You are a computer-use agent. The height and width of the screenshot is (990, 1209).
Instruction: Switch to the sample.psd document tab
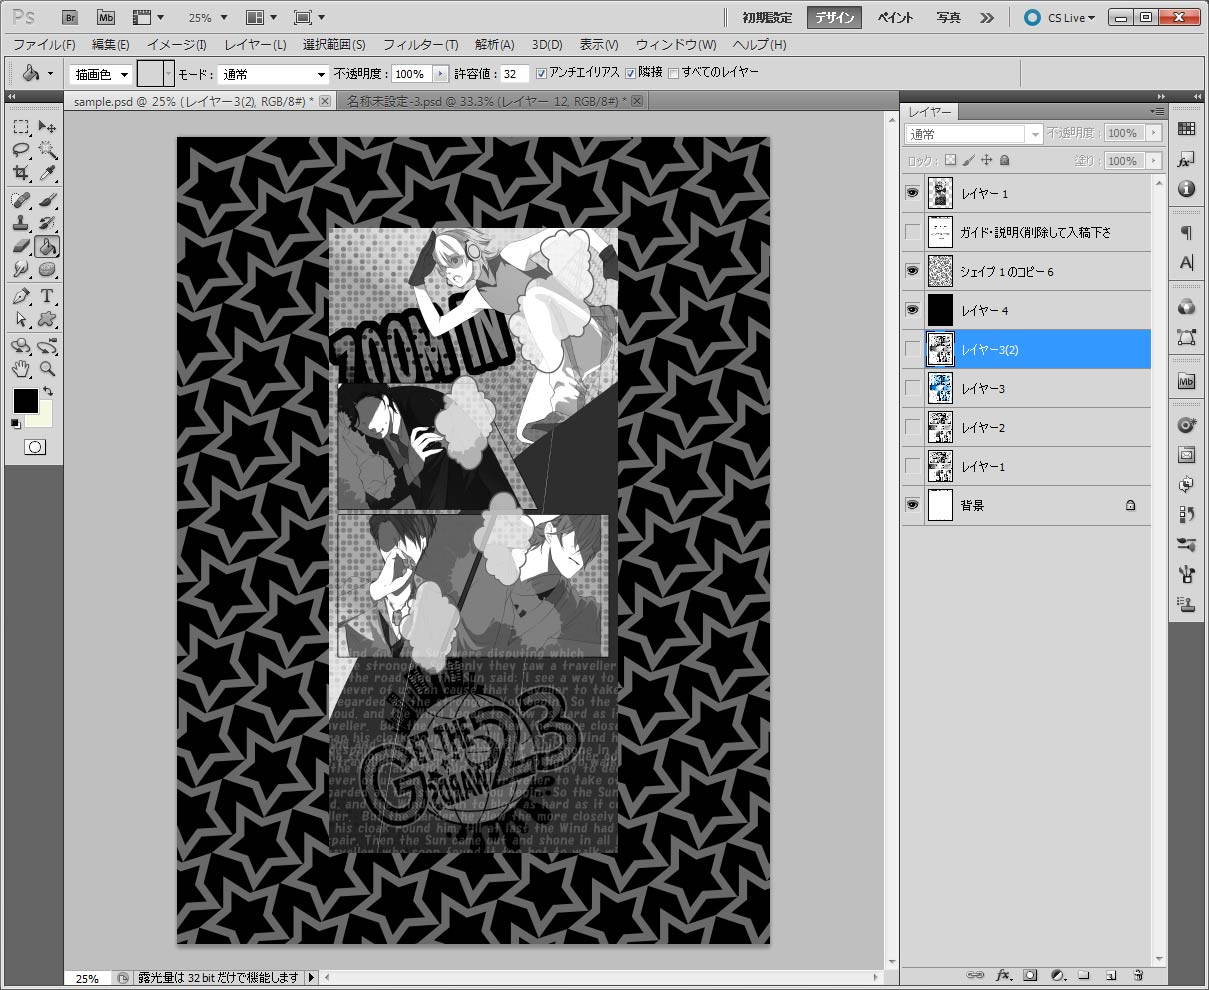[x=200, y=101]
